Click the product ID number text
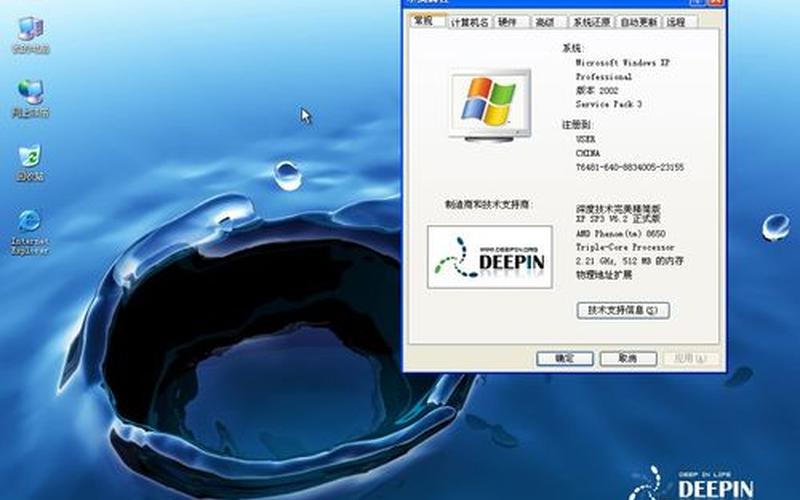The width and height of the screenshot is (800, 500). (630, 167)
